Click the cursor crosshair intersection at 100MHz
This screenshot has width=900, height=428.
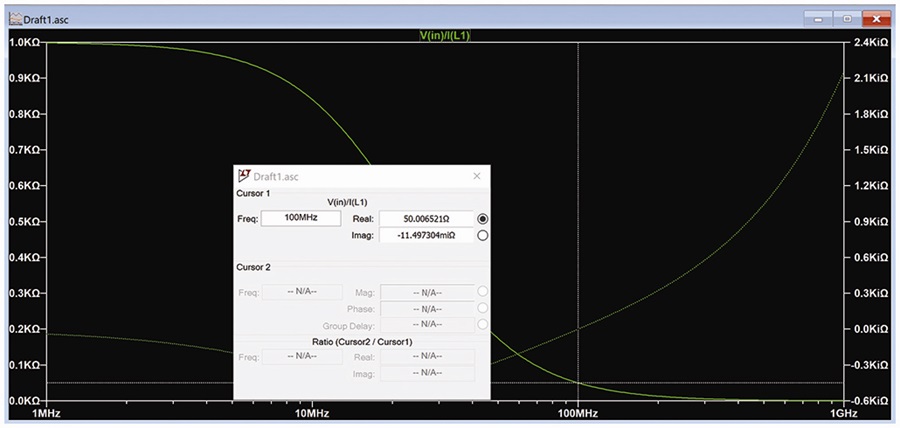[578, 383]
